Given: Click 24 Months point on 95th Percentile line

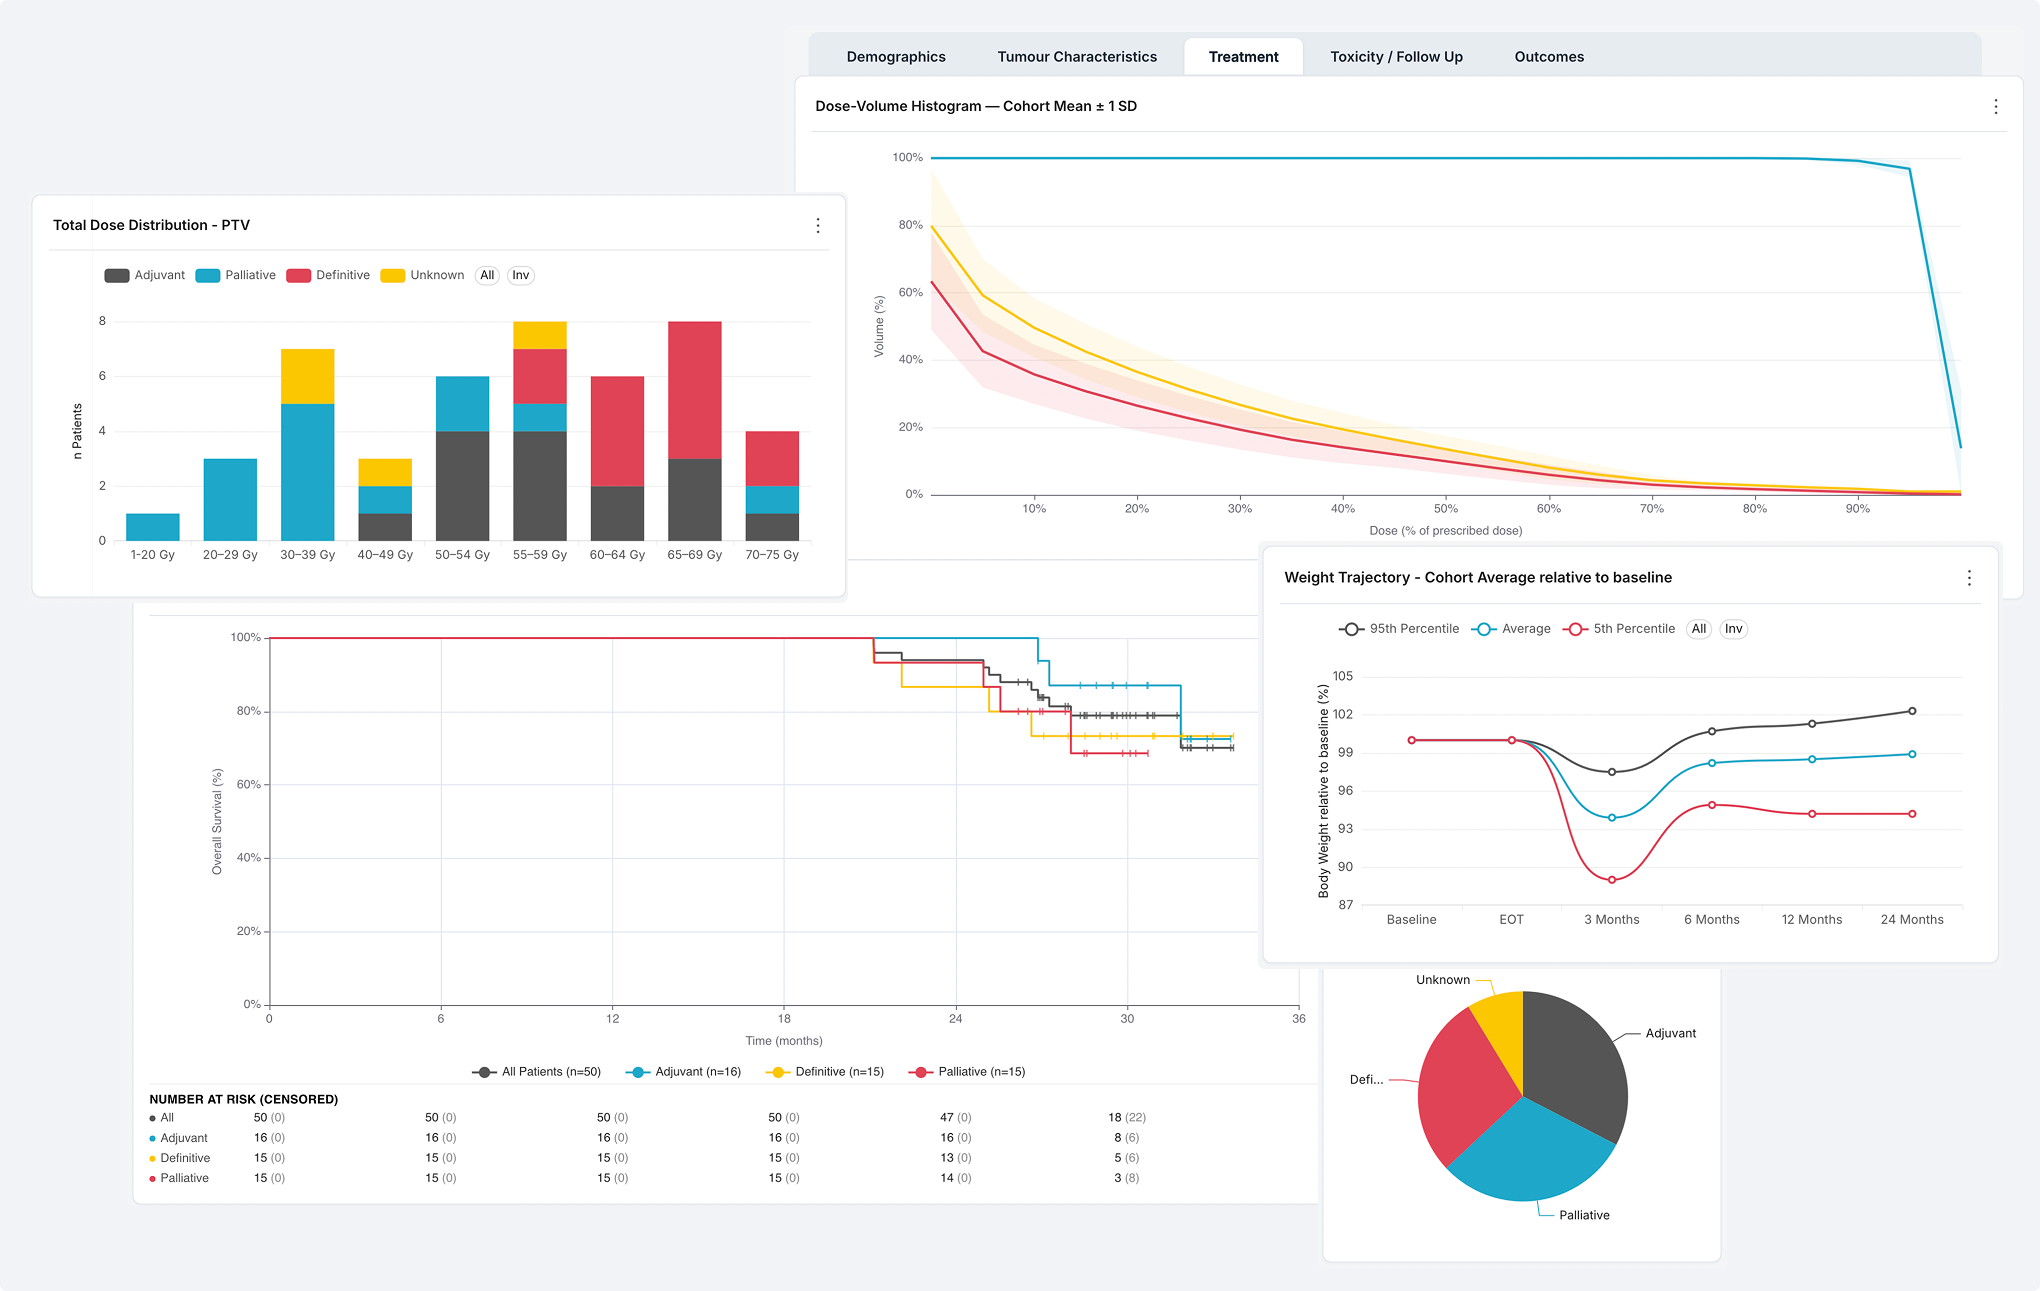Looking at the screenshot, I should tap(1912, 711).
